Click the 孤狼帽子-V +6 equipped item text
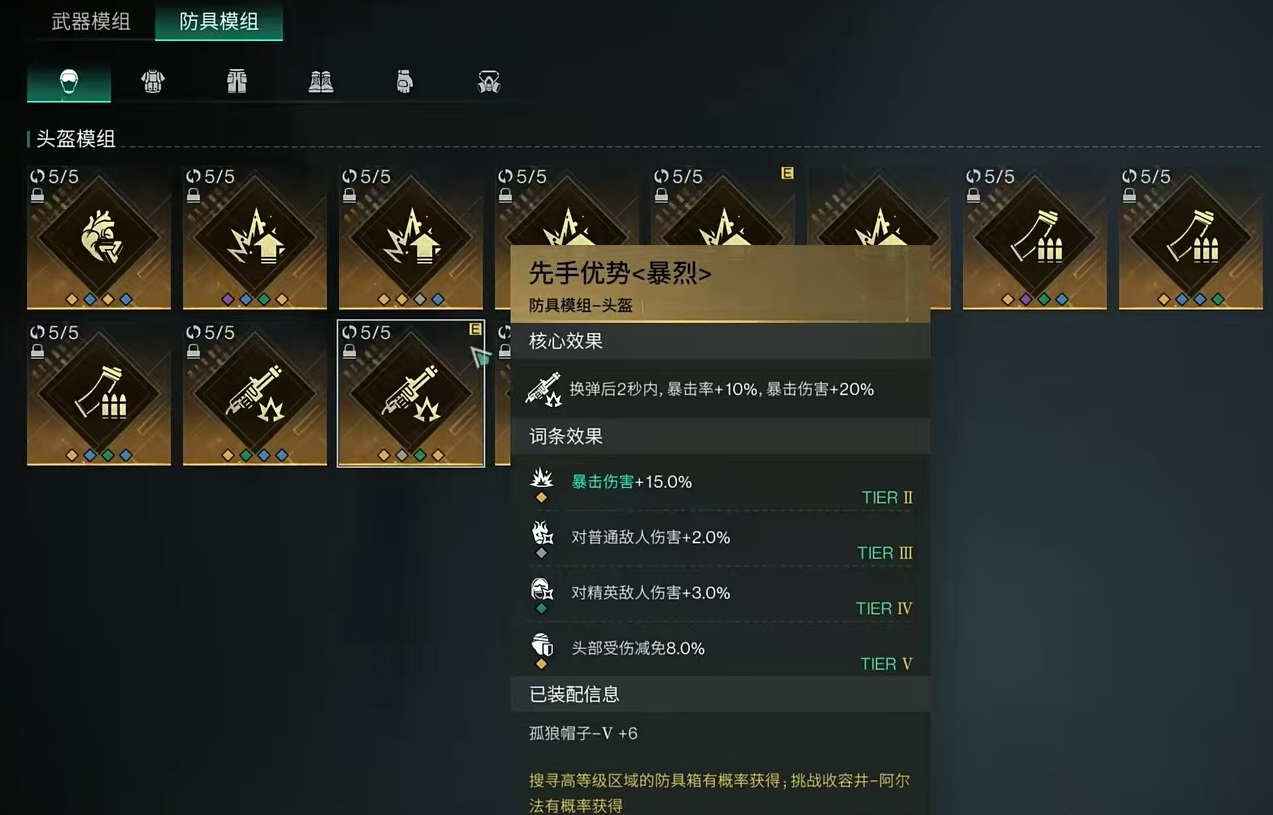Screen dimensions: 1273x815 (583, 733)
